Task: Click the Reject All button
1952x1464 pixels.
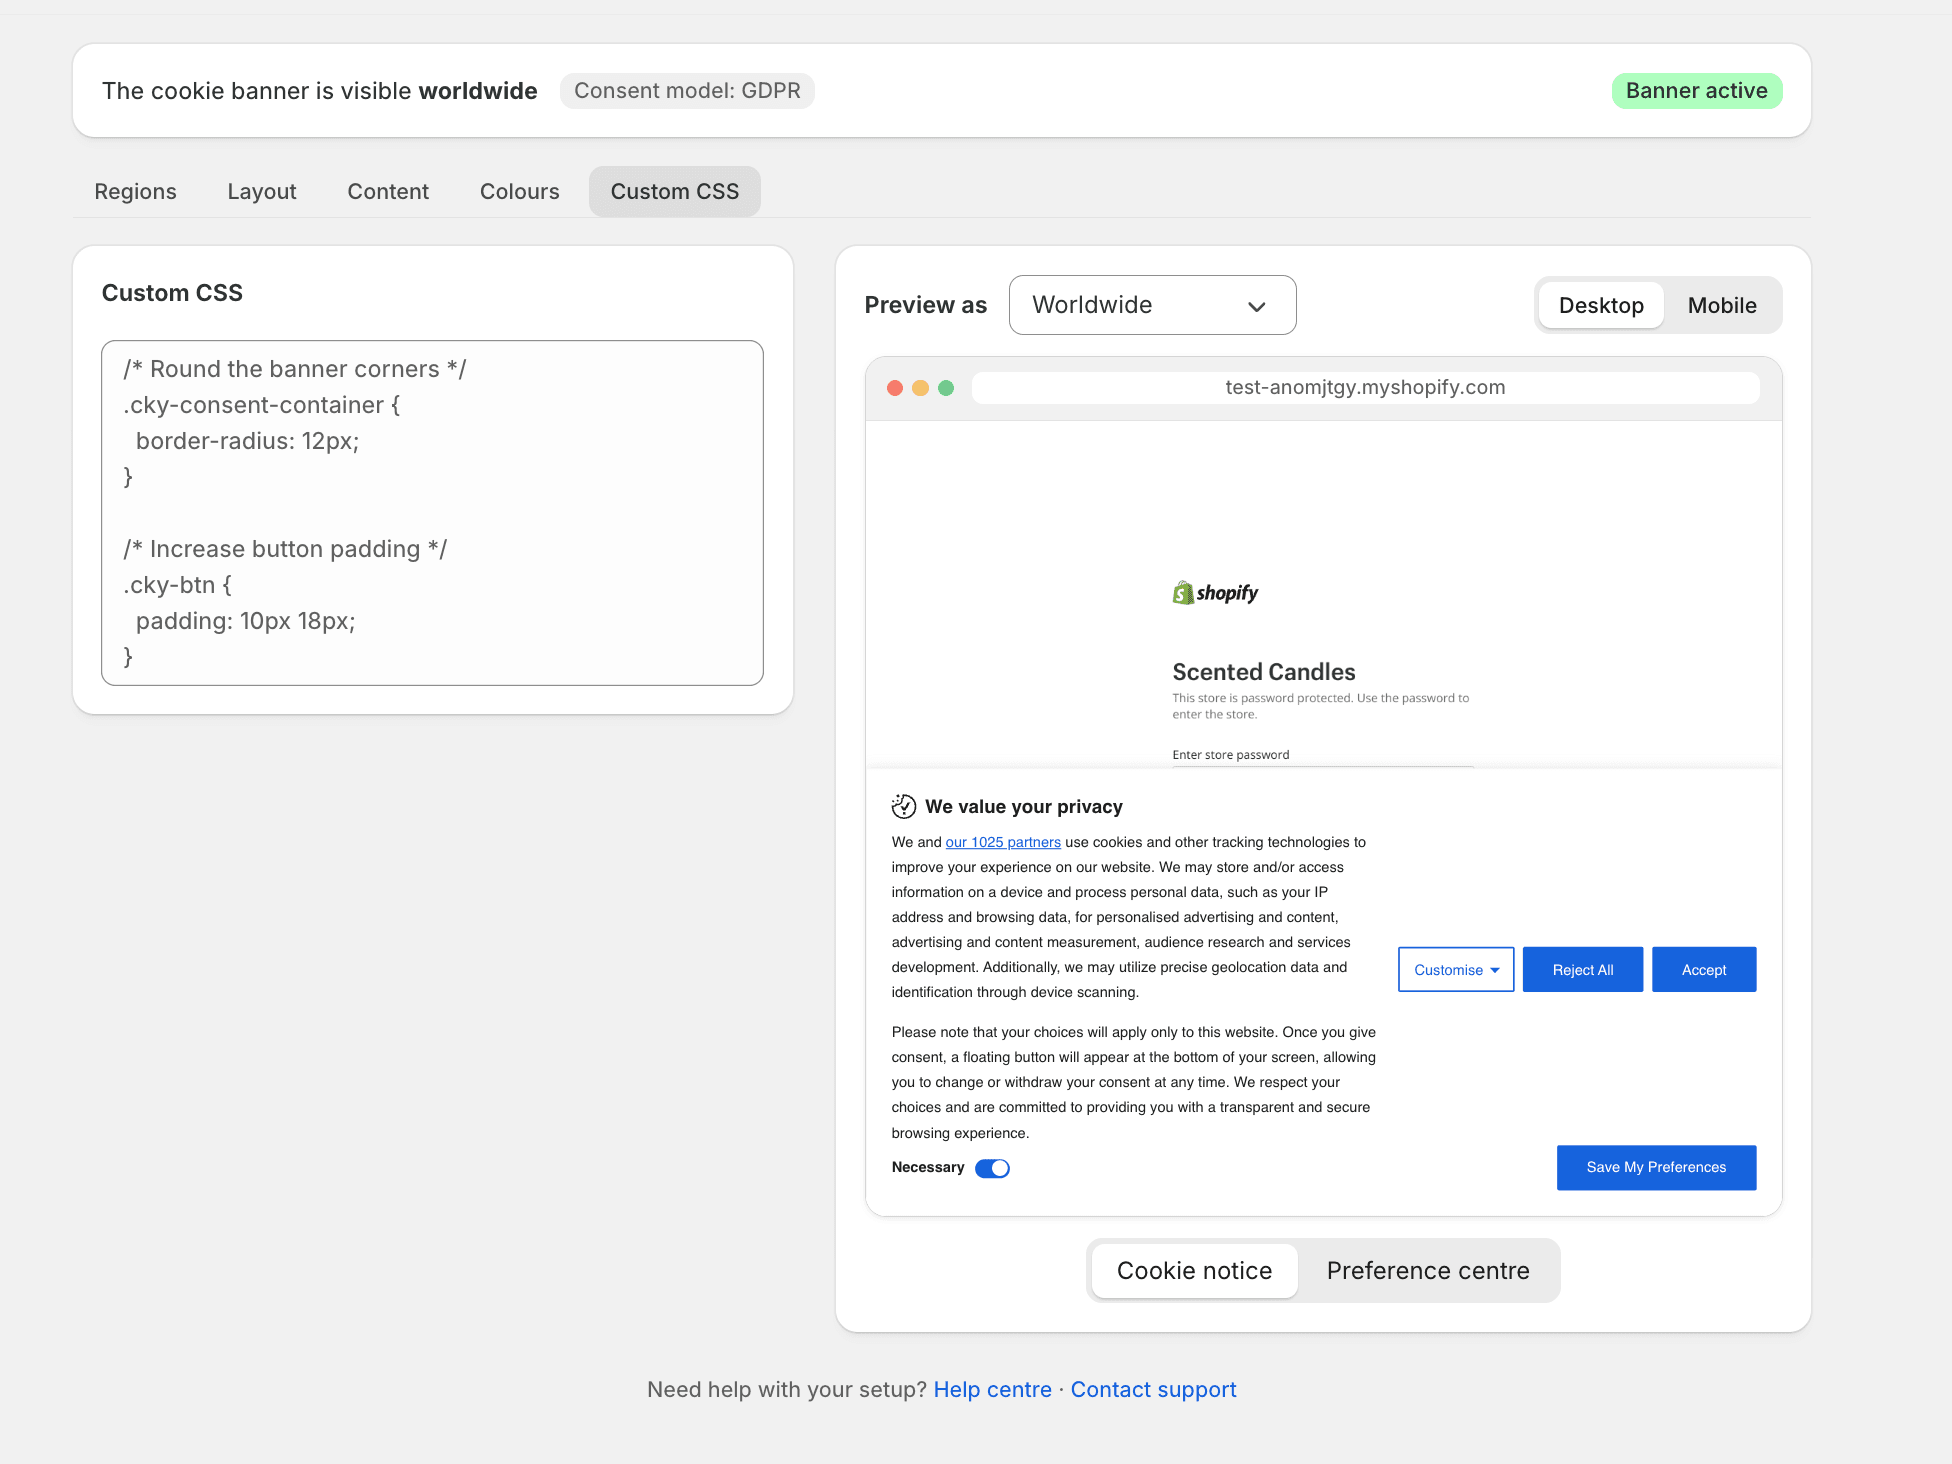Action: point(1583,970)
